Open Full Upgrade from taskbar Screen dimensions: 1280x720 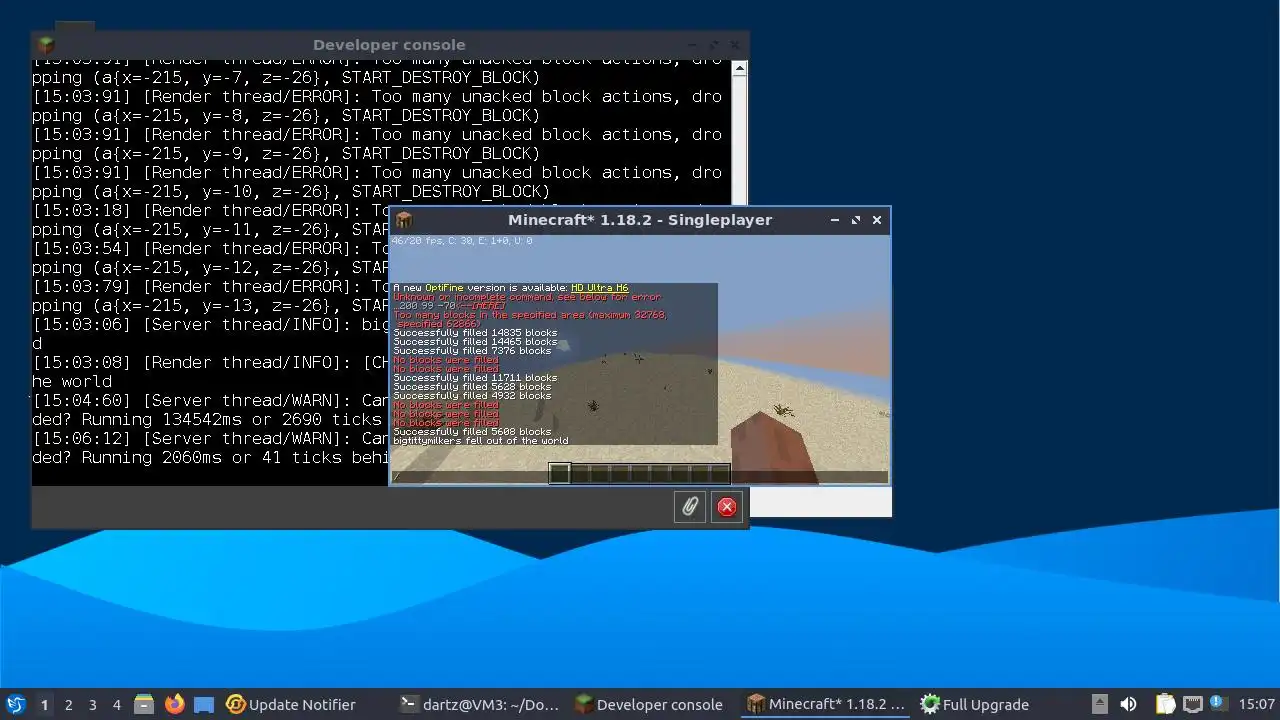point(975,704)
